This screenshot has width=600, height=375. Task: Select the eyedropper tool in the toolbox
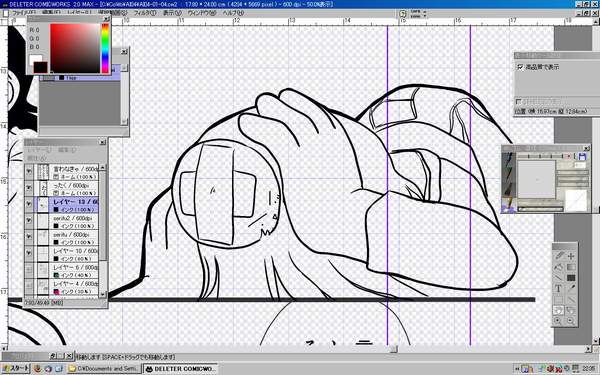[571, 289]
